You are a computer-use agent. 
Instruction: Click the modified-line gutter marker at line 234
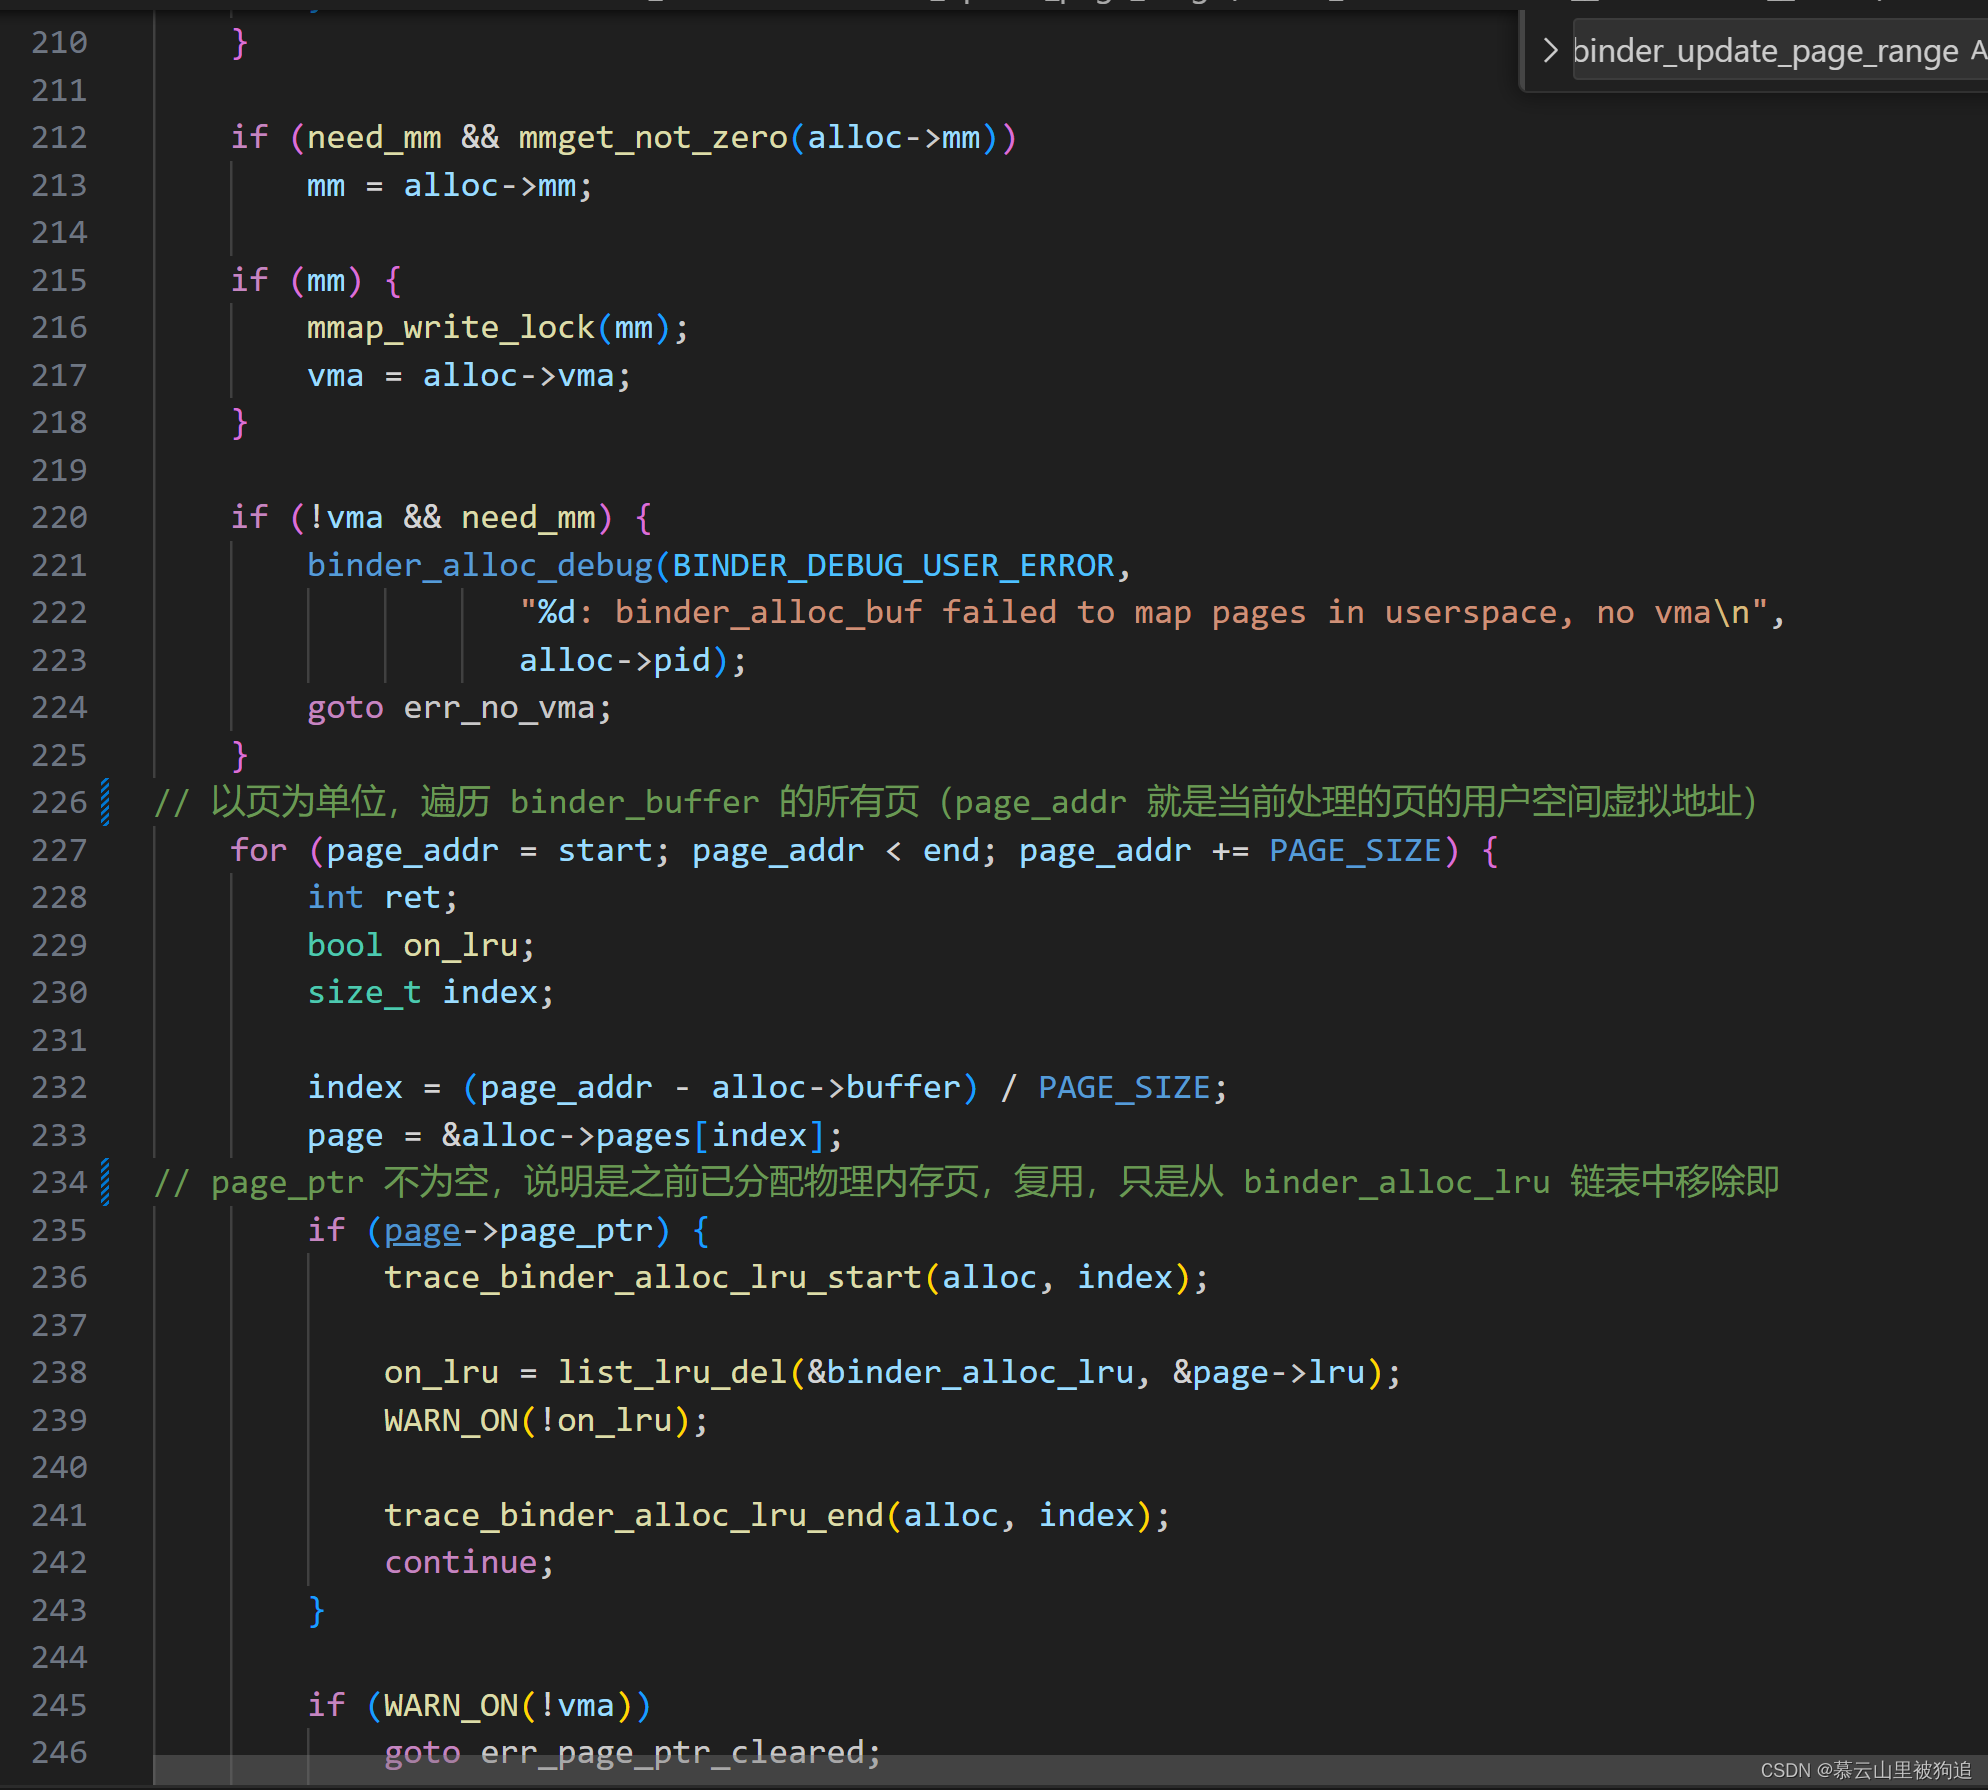coord(105,1182)
